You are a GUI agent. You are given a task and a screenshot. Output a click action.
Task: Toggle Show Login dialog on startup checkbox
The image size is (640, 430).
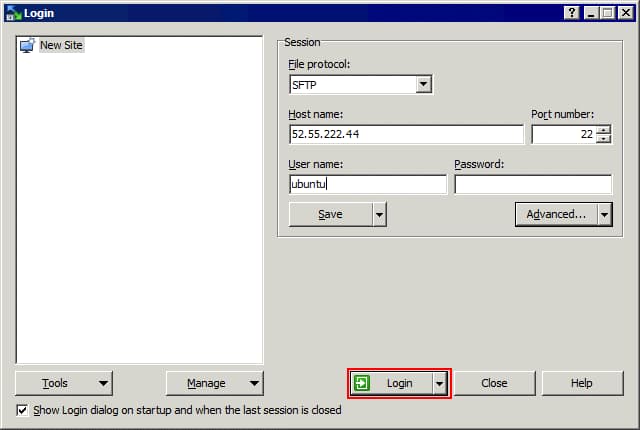tap(23, 410)
